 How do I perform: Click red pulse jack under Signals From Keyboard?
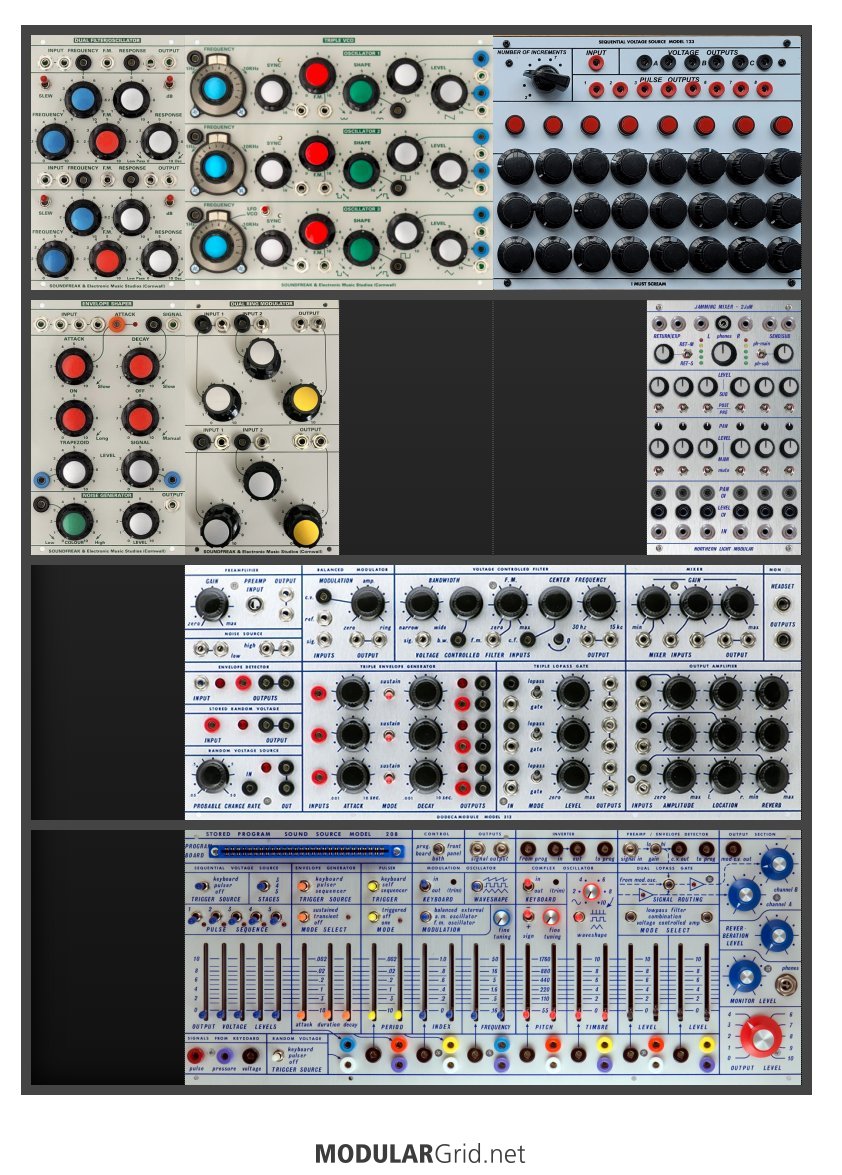pos(196,1056)
